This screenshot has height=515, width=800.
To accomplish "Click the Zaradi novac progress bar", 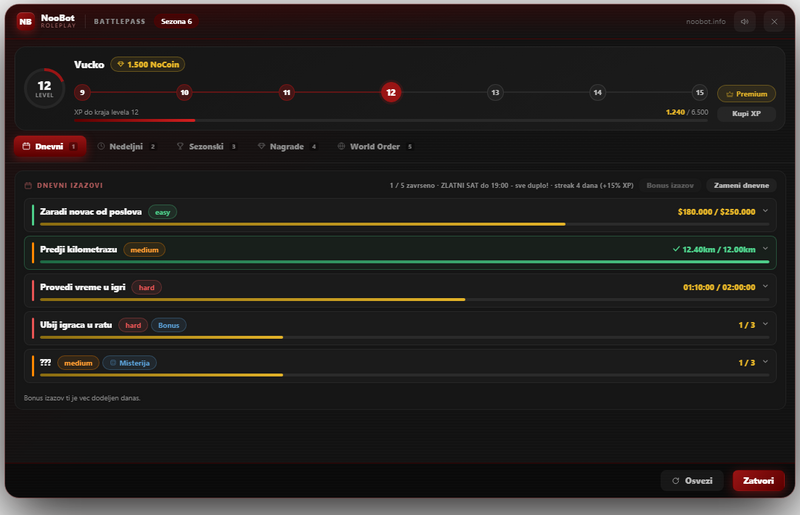I will pyautogui.click(x=404, y=224).
